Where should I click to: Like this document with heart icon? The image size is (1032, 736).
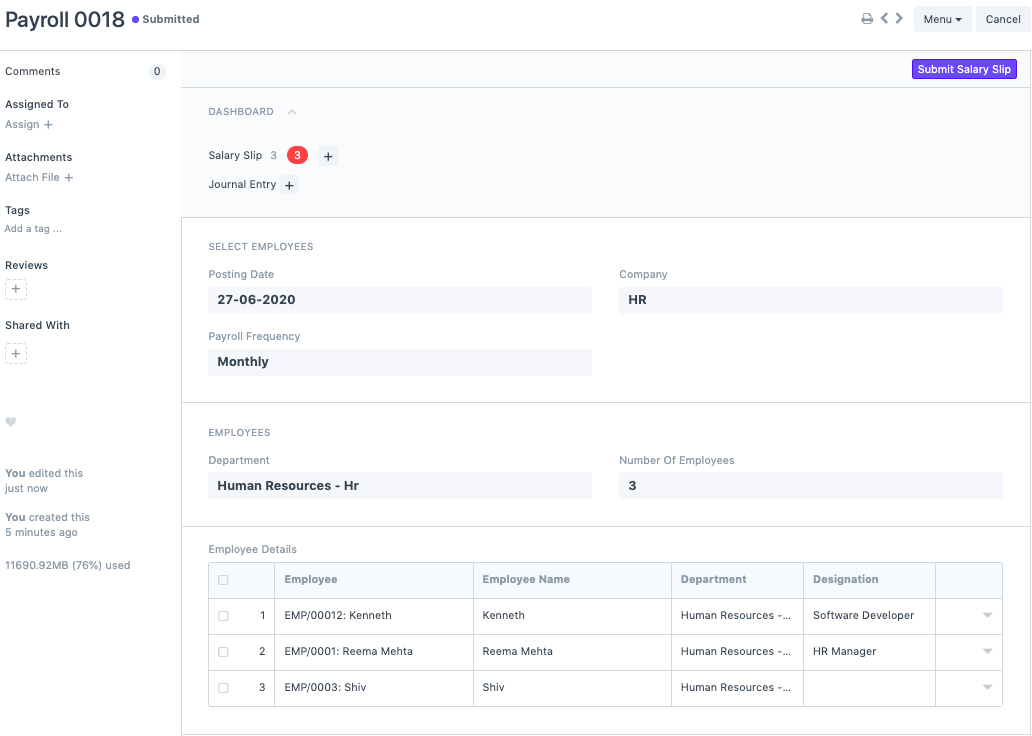[x=11, y=422]
